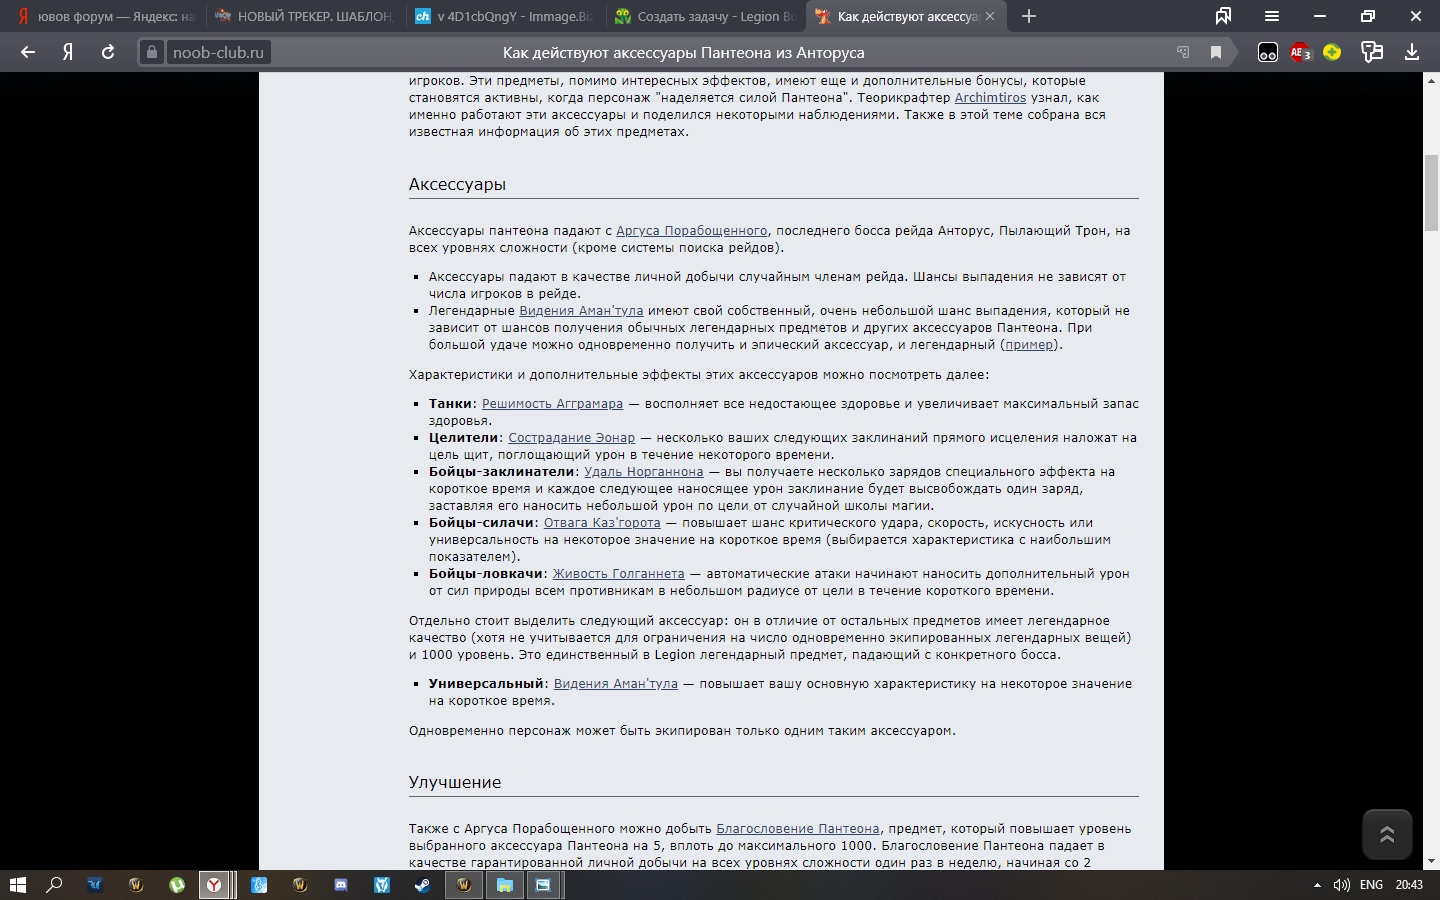Follow the 'Благословение Пантеона' link
The height and width of the screenshot is (900, 1440).
point(797,829)
